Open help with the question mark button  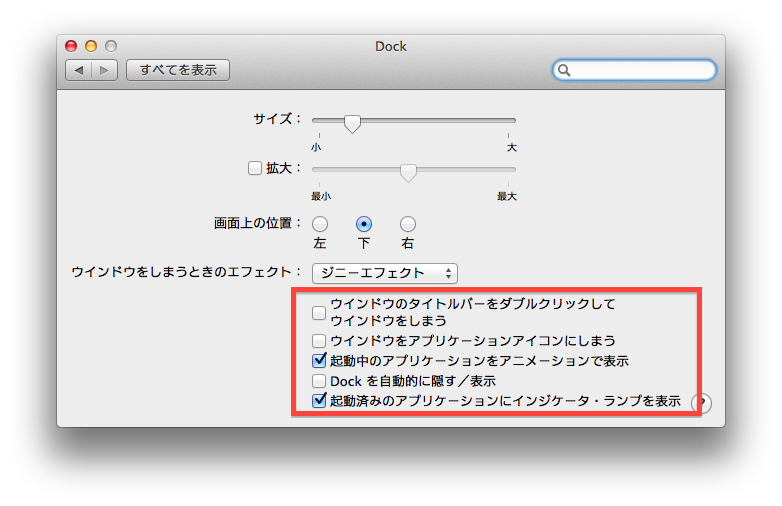pos(701,403)
